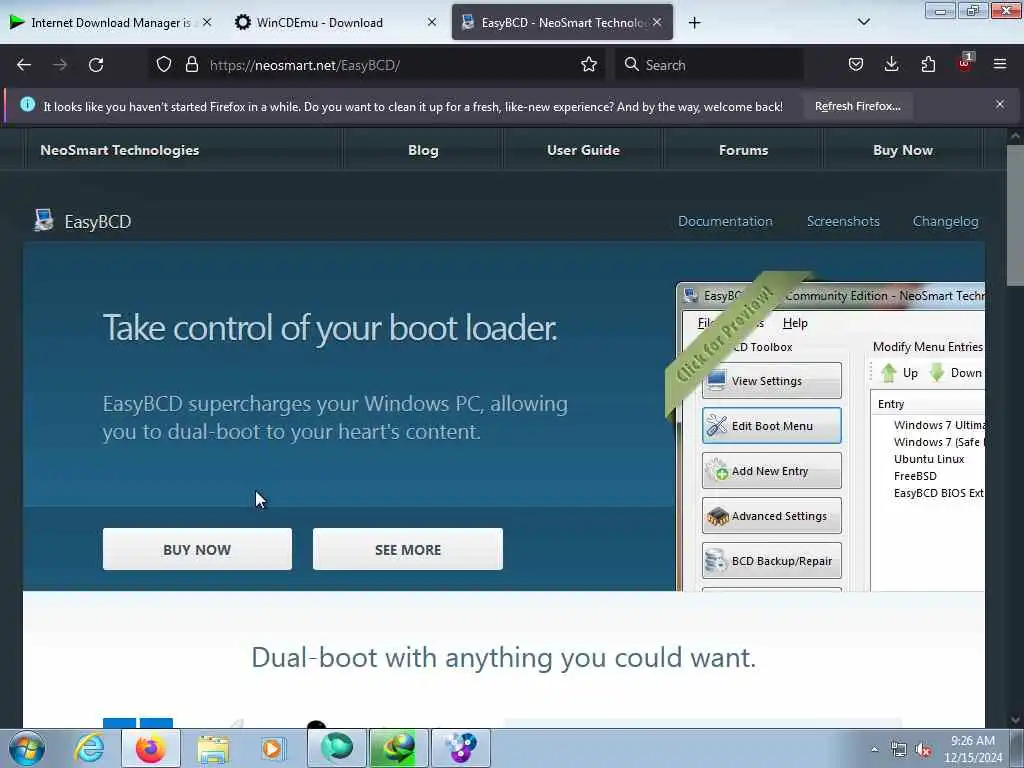1024x768 pixels.
Task: Click Advanced Settings in preview
Action: [771, 516]
